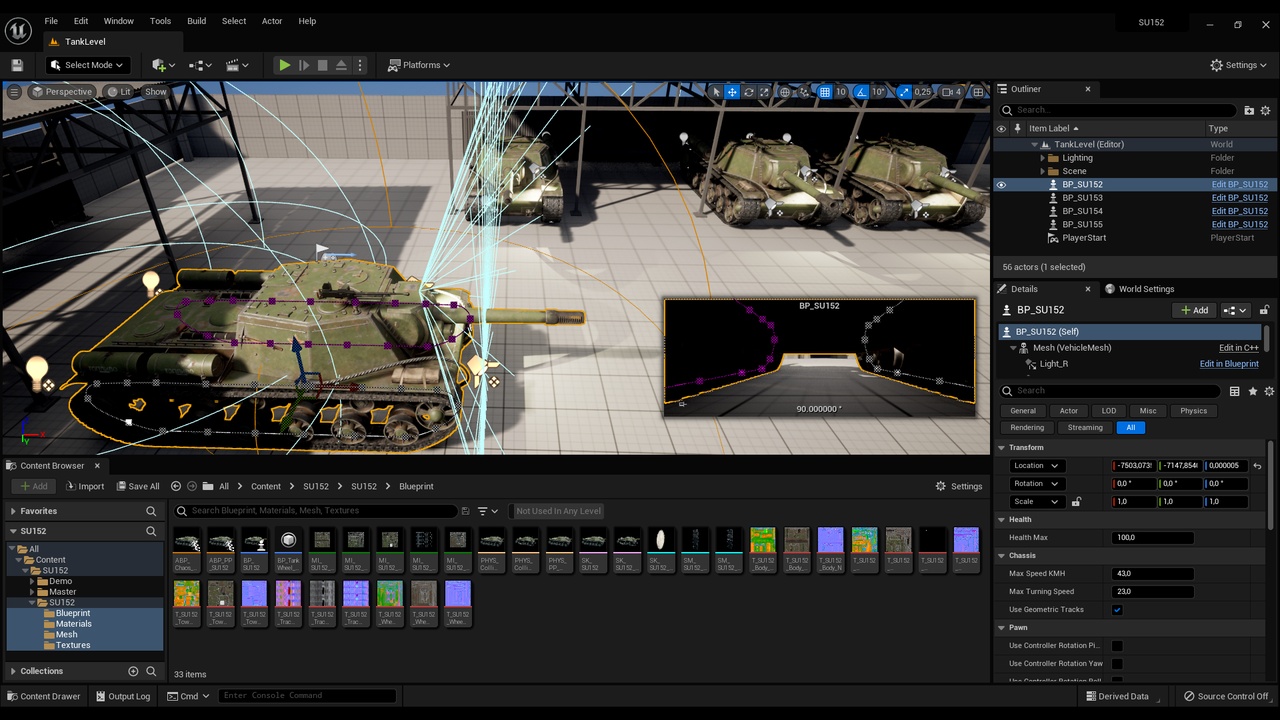Viewport: 1280px width, 720px height.
Task: Collapse the Transform section
Action: click(1002, 448)
